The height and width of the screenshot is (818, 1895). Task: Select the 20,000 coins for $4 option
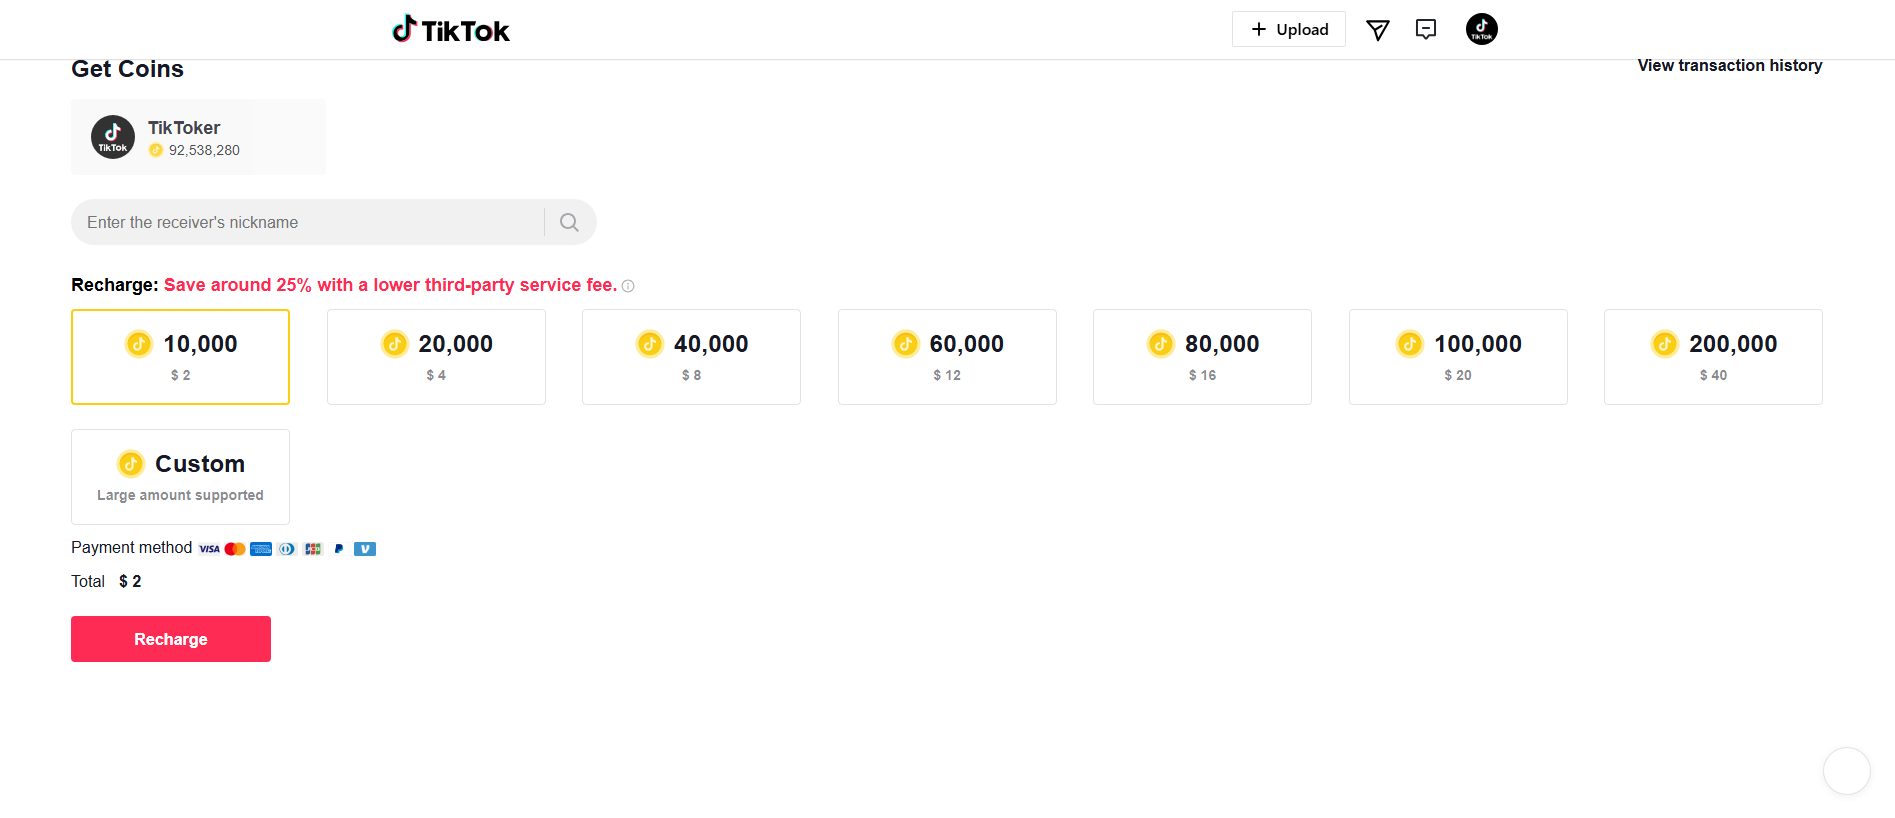pos(436,357)
